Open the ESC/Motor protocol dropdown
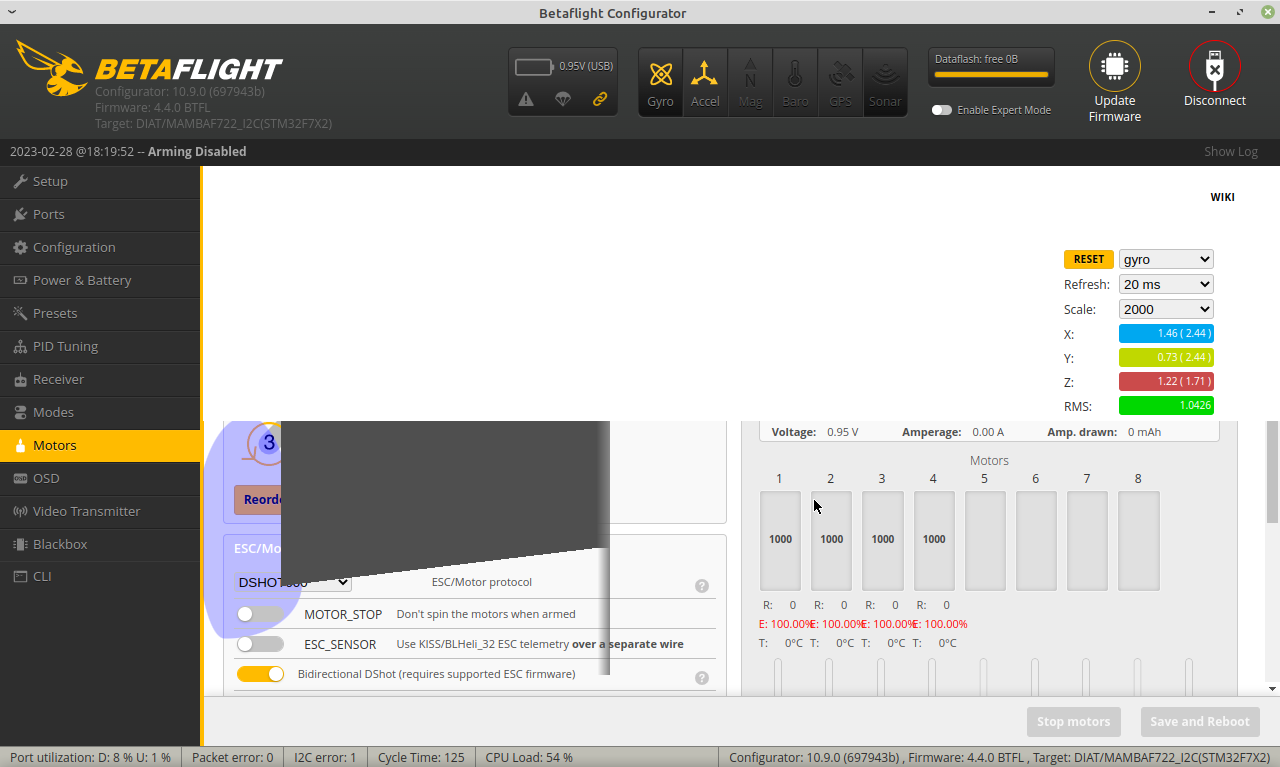This screenshot has width=1280, height=767. point(292,582)
